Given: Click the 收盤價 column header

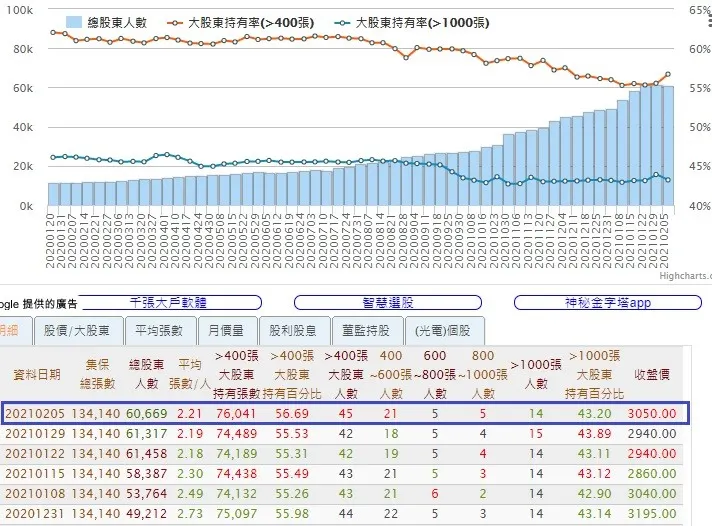Looking at the screenshot, I should pyautogui.click(x=652, y=375).
